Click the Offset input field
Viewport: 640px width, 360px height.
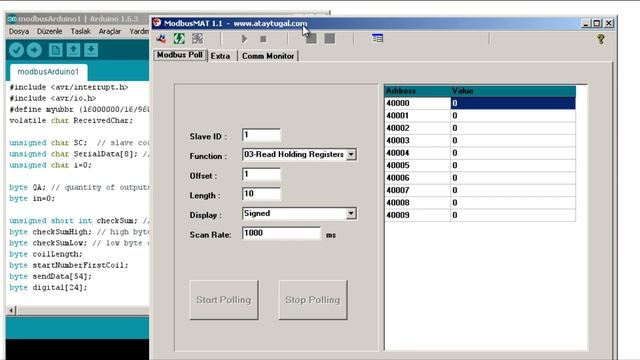(261, 174)
